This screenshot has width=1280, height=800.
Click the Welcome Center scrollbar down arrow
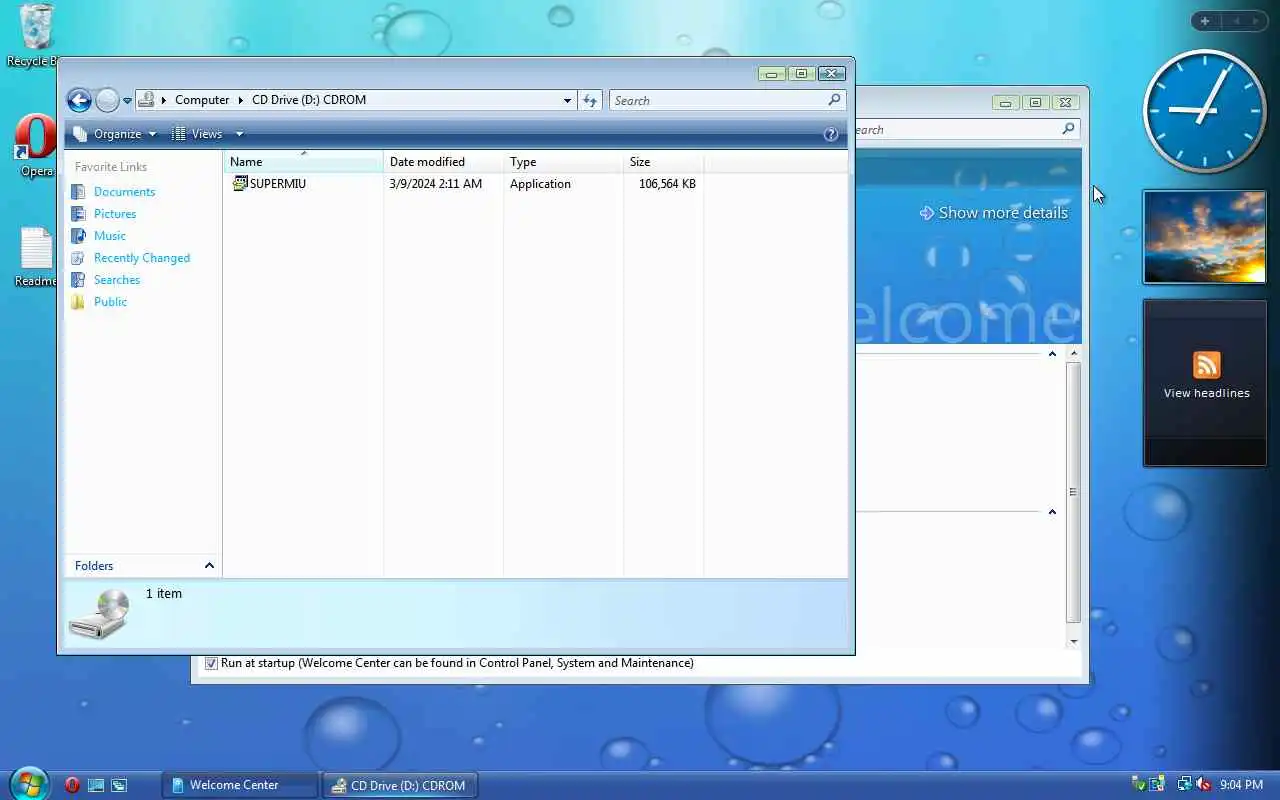1073,641
